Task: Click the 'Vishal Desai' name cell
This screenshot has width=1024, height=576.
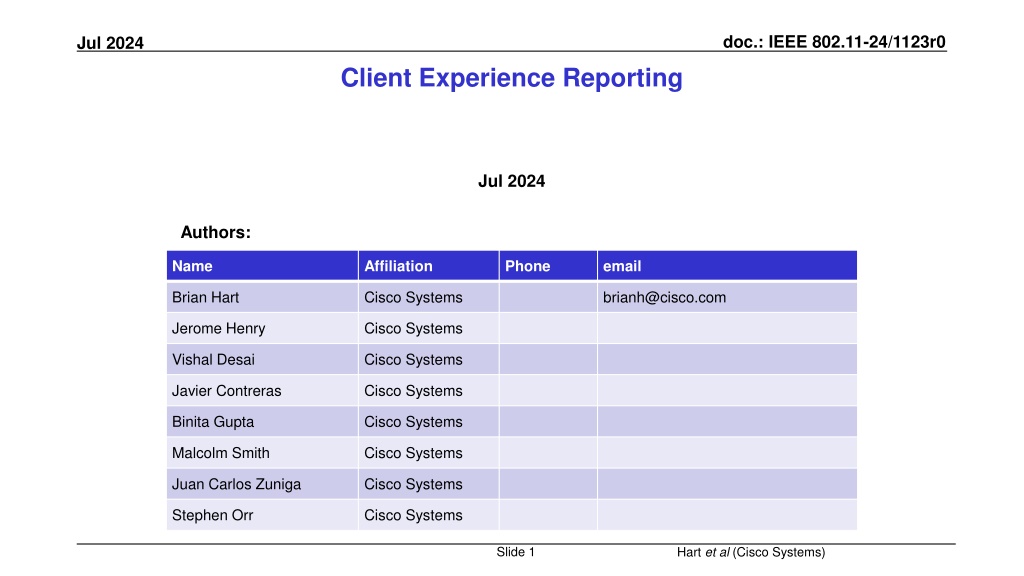Action: pos(213,359)
